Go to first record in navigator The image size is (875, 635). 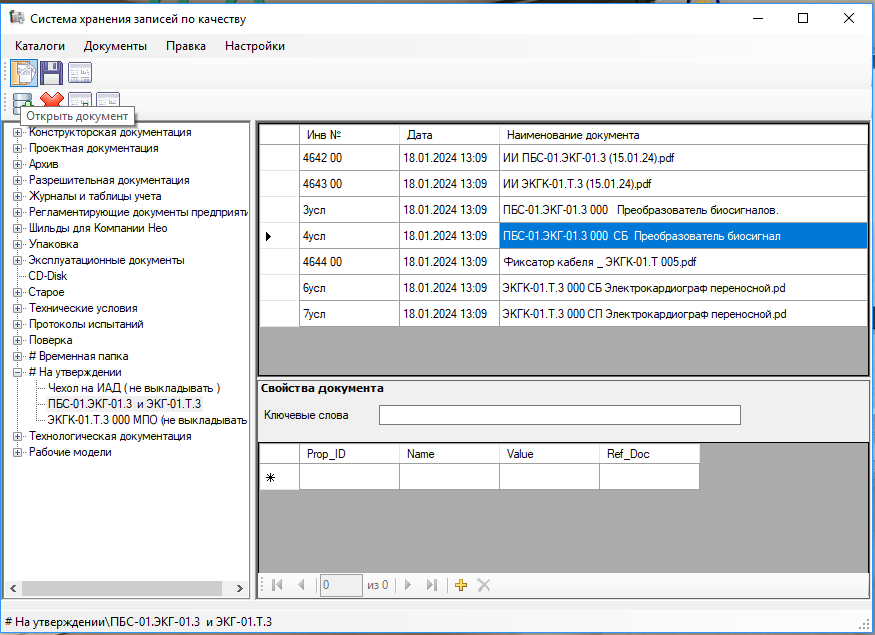[277, 585]
